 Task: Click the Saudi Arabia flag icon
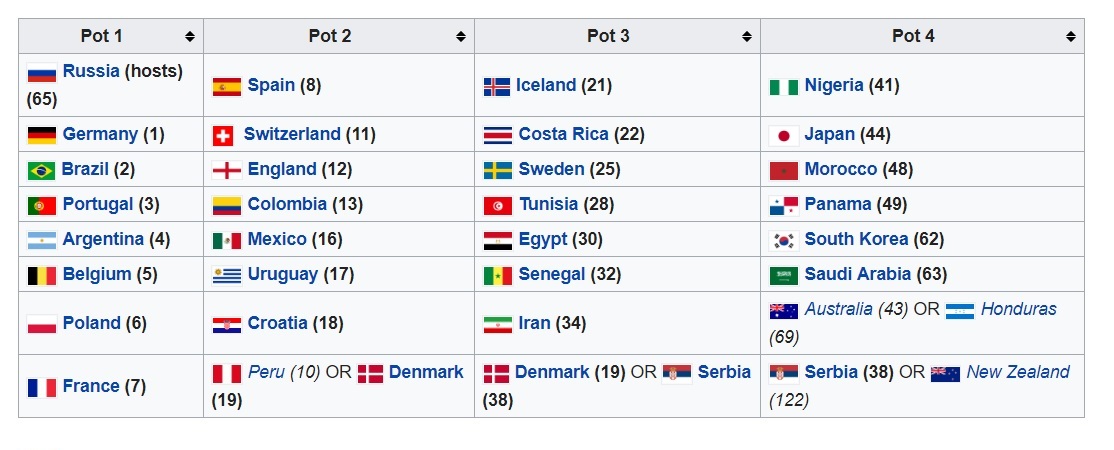point(783,275)
